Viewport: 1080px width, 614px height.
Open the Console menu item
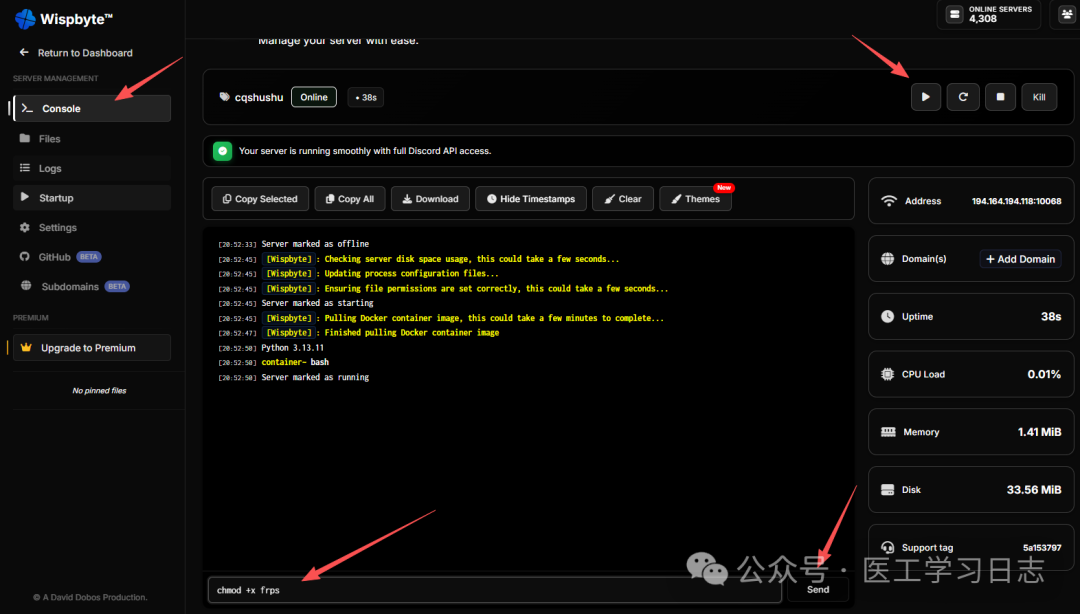click(92, 108)
